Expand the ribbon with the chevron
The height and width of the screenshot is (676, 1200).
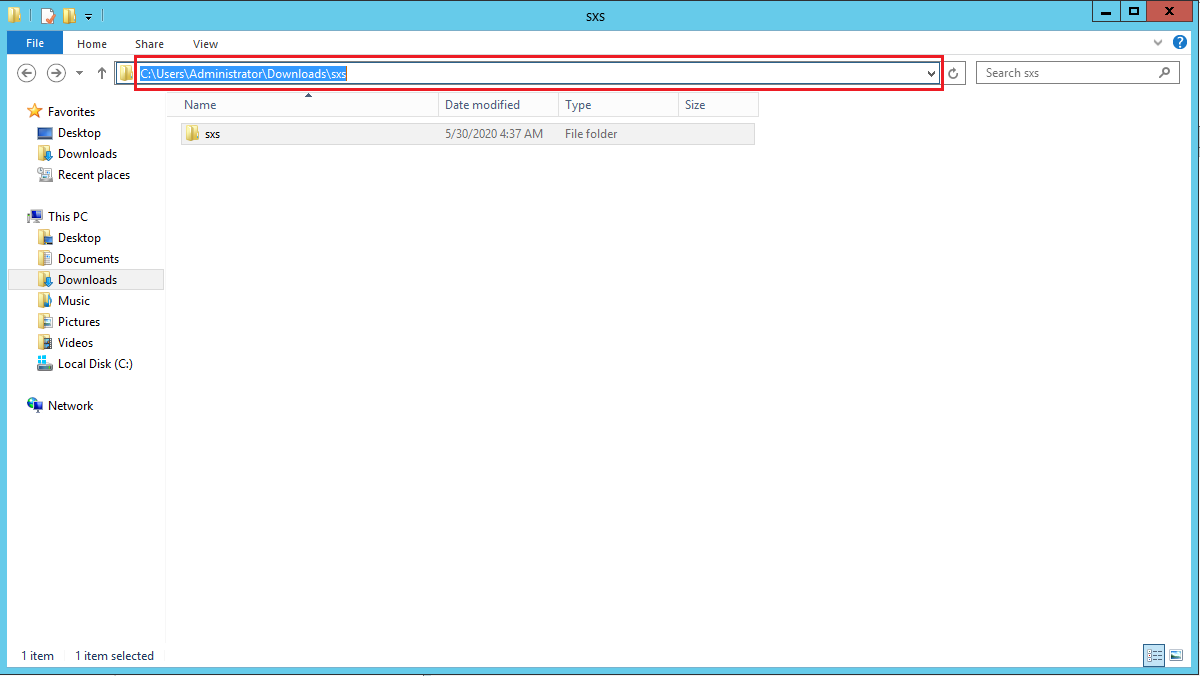click(1158, 43)
